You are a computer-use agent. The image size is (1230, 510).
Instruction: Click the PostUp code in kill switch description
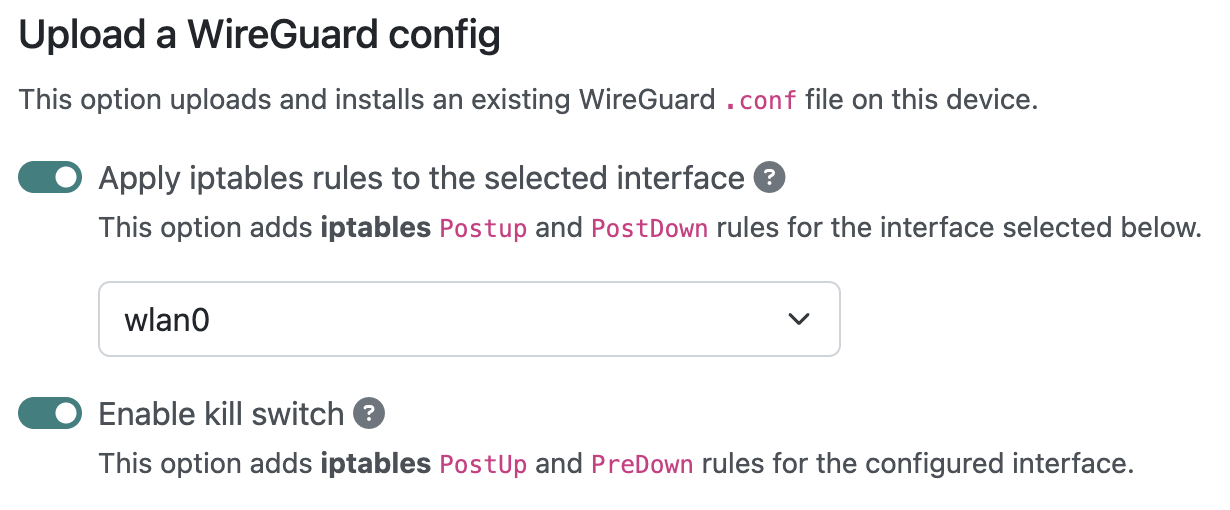coord(484,465)
